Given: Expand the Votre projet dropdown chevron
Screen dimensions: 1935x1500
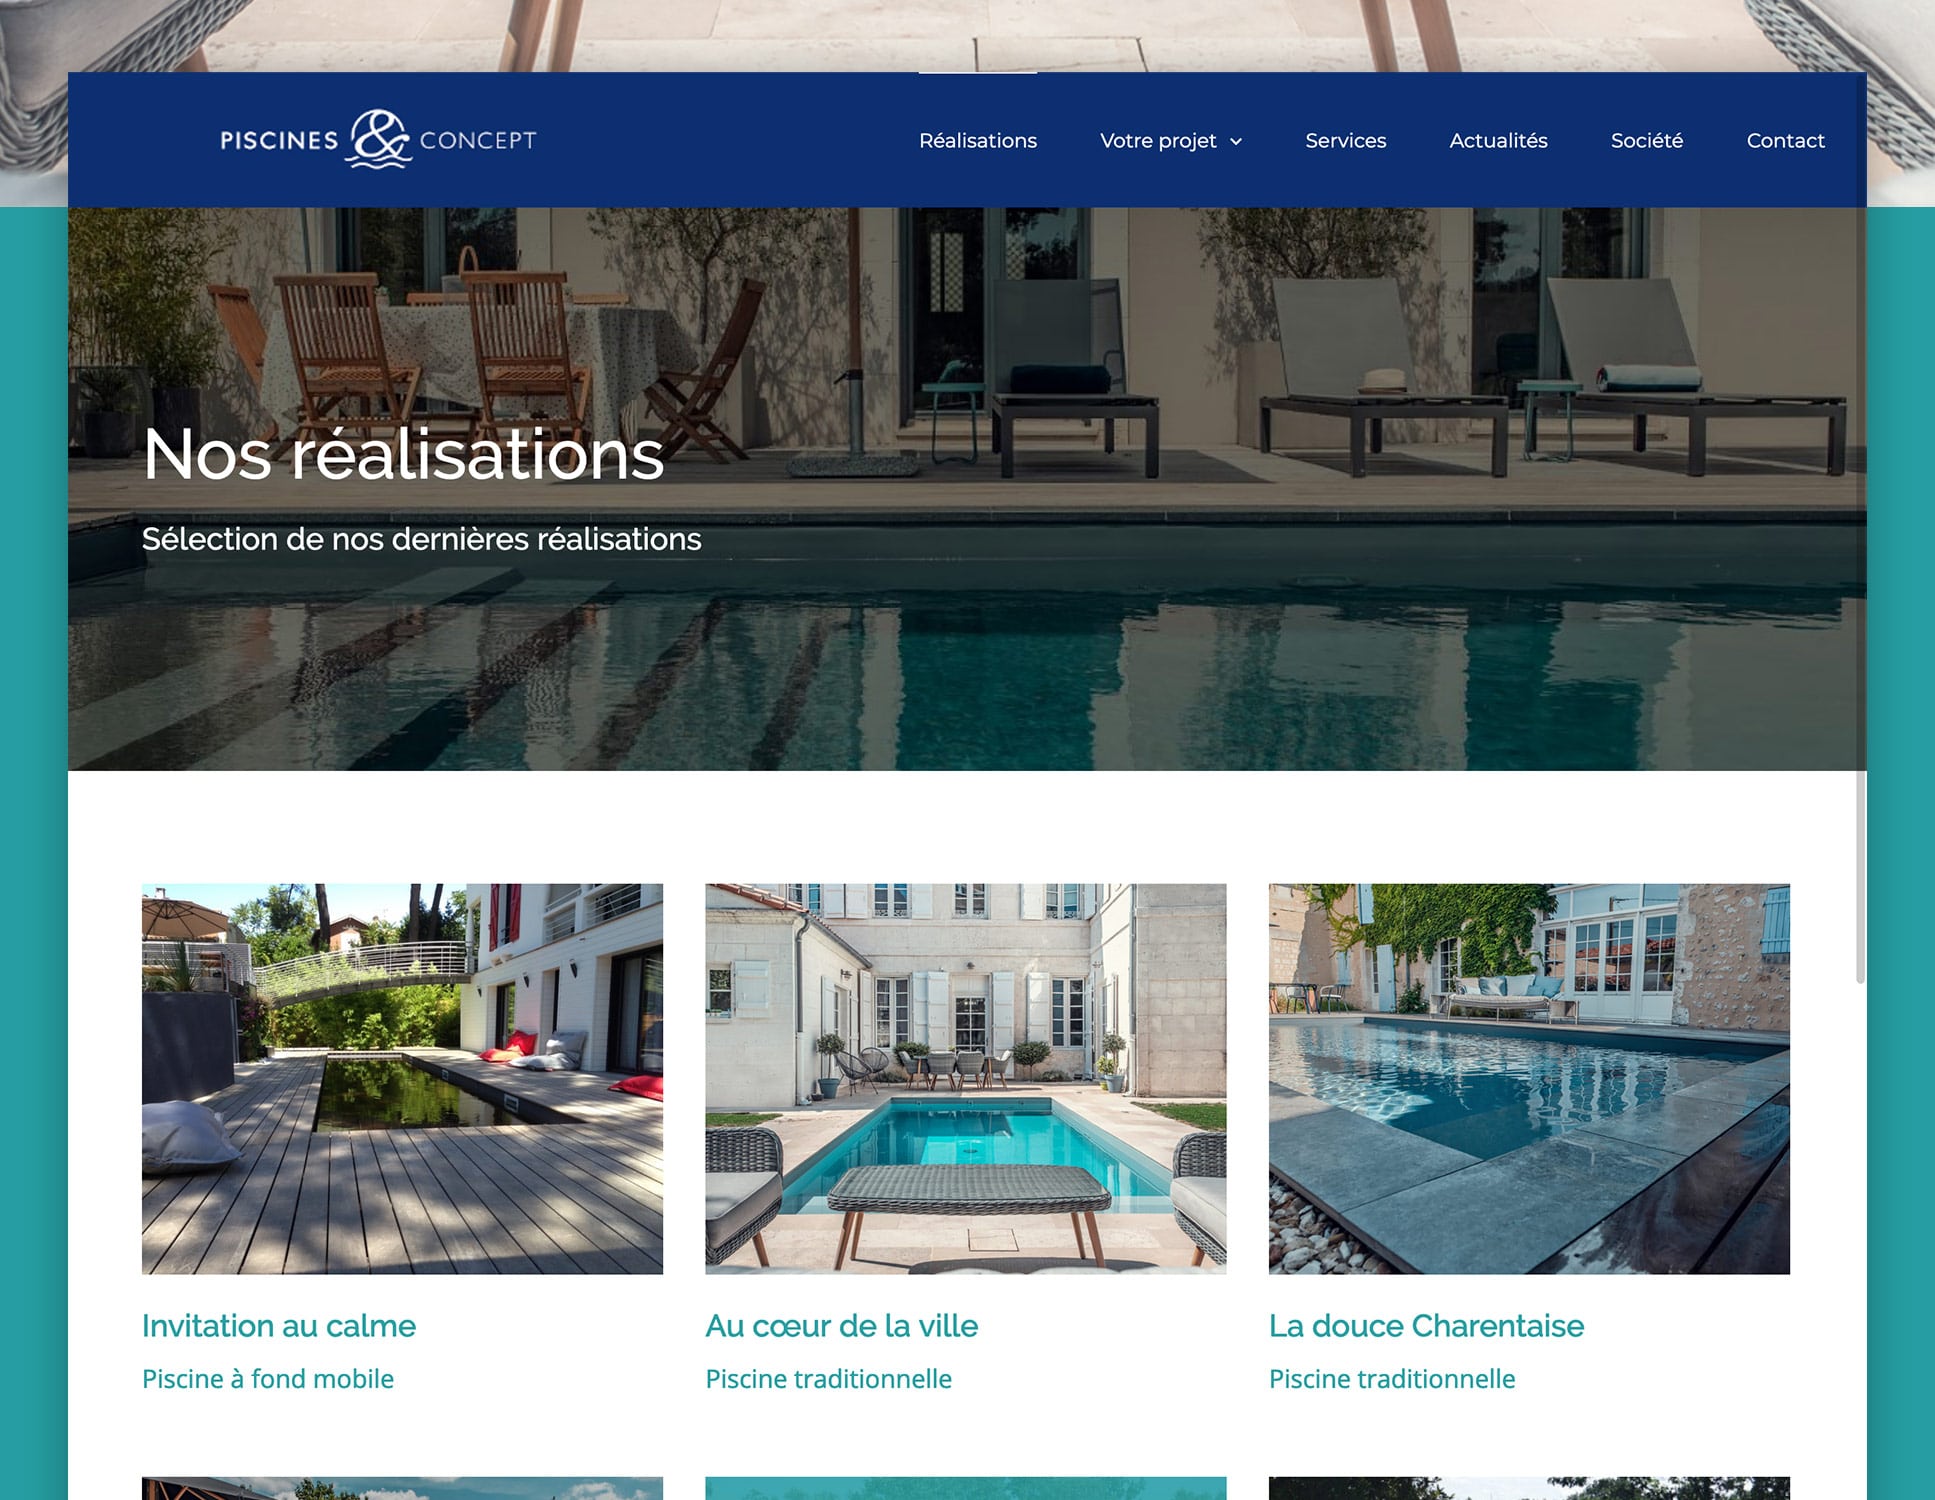Looking at the screenshot, I should click(x=1236, y=141).
